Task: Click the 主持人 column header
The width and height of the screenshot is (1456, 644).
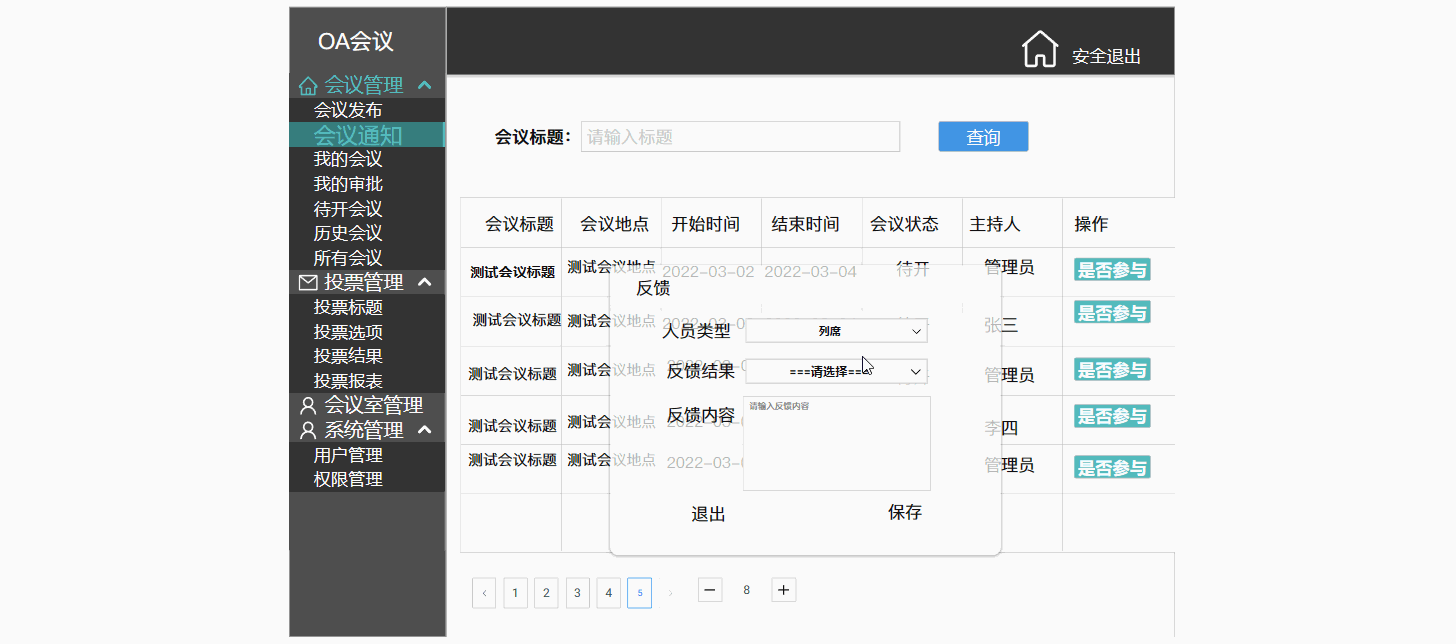Action: pyautogui.click(x=994, y=224)
